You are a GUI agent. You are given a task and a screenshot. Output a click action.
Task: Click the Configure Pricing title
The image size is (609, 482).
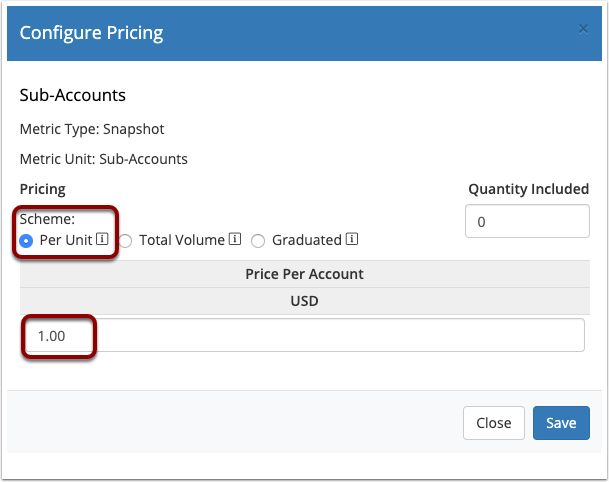point(91,33)
